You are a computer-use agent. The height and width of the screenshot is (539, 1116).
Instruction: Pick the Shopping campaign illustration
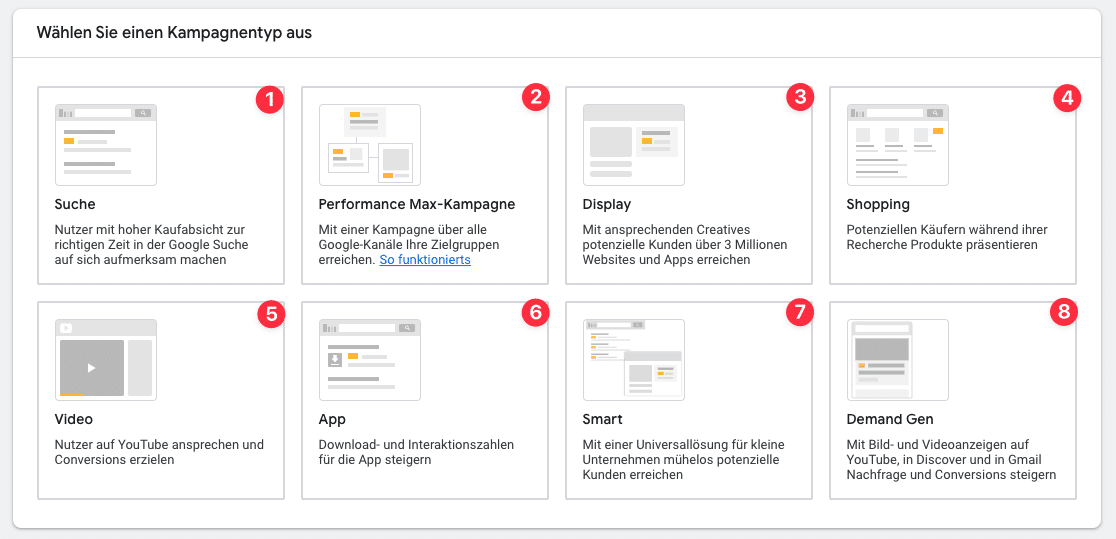point(897,145)
